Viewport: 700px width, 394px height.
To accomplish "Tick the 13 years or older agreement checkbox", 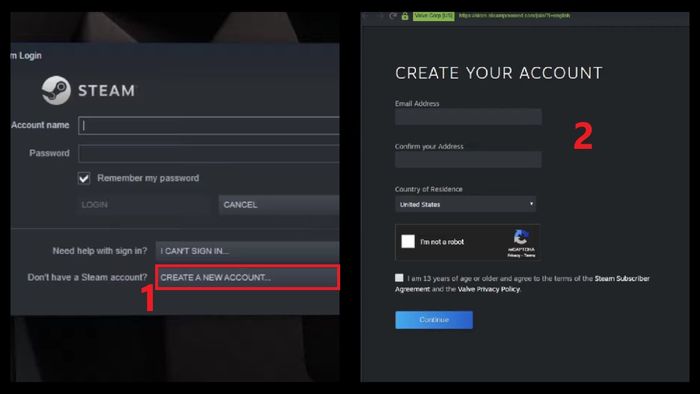I will point(399,278).
